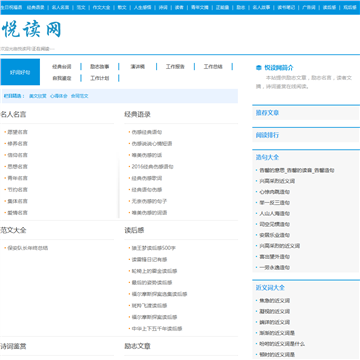Click the blue icon beside 悦读网简介
360x360 pixels.
click(x=259, y=68)
